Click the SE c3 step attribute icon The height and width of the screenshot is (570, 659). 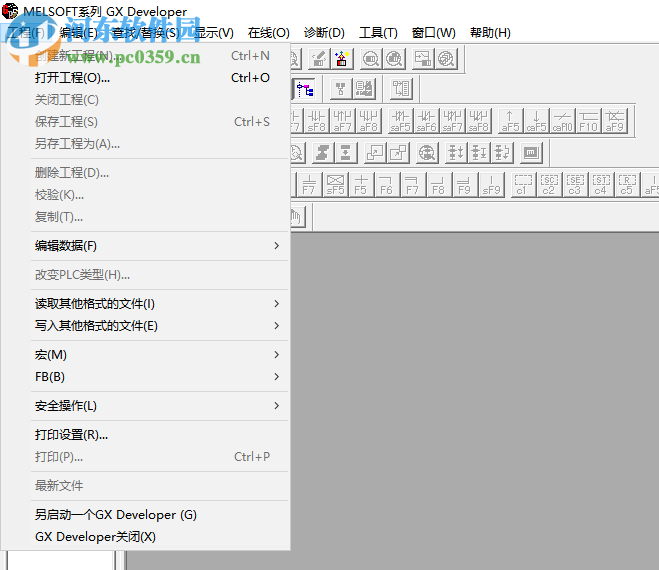[575, 185]
